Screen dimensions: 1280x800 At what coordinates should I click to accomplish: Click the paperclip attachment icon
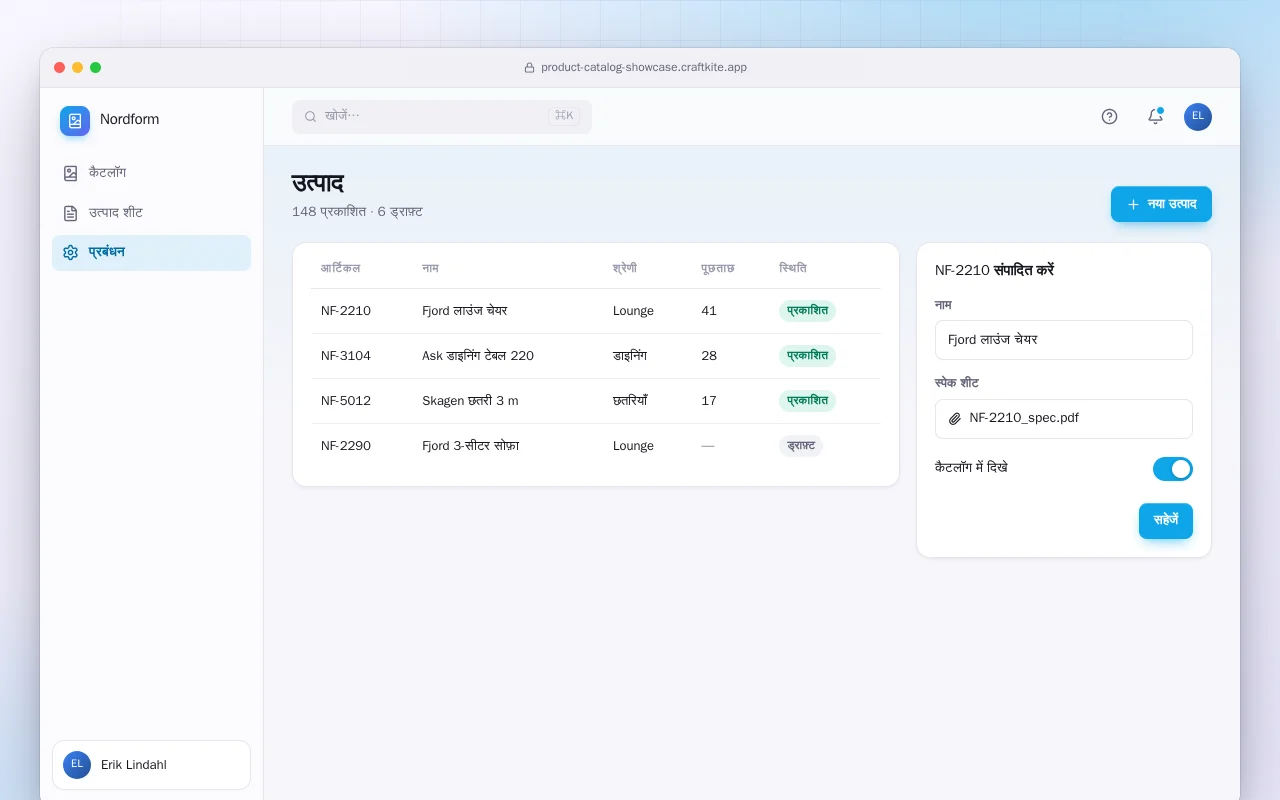click(x=955, y=419)
